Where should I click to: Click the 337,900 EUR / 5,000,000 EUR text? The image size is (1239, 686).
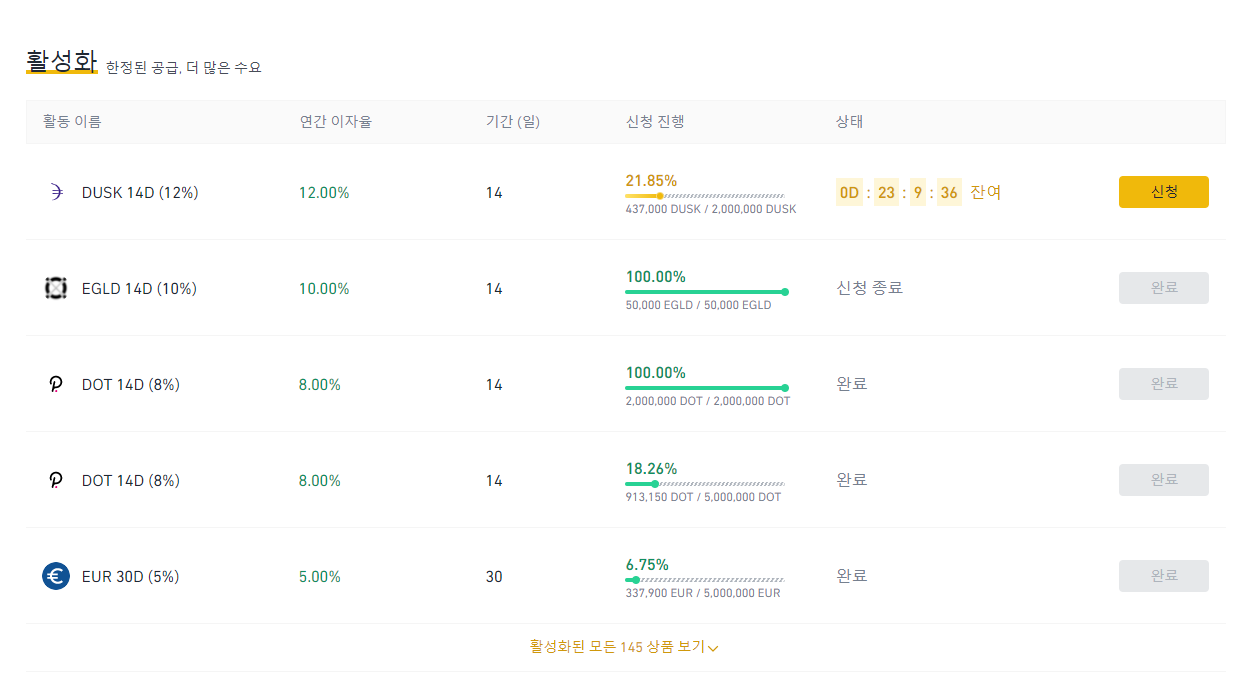click(703, 593)
